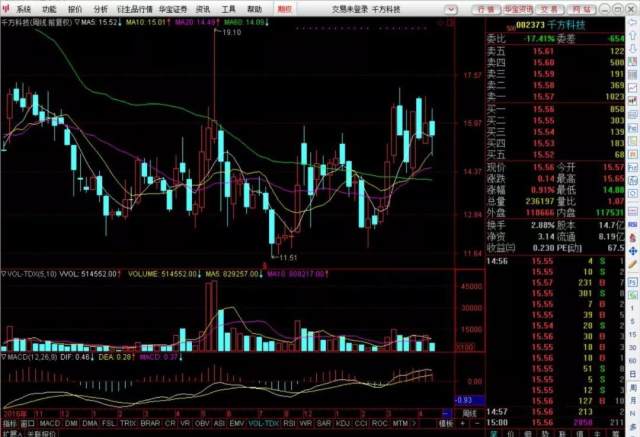Select the pencil drawing tool in sidebar
This screenshot has height=437, width=640.
point(633,264)
